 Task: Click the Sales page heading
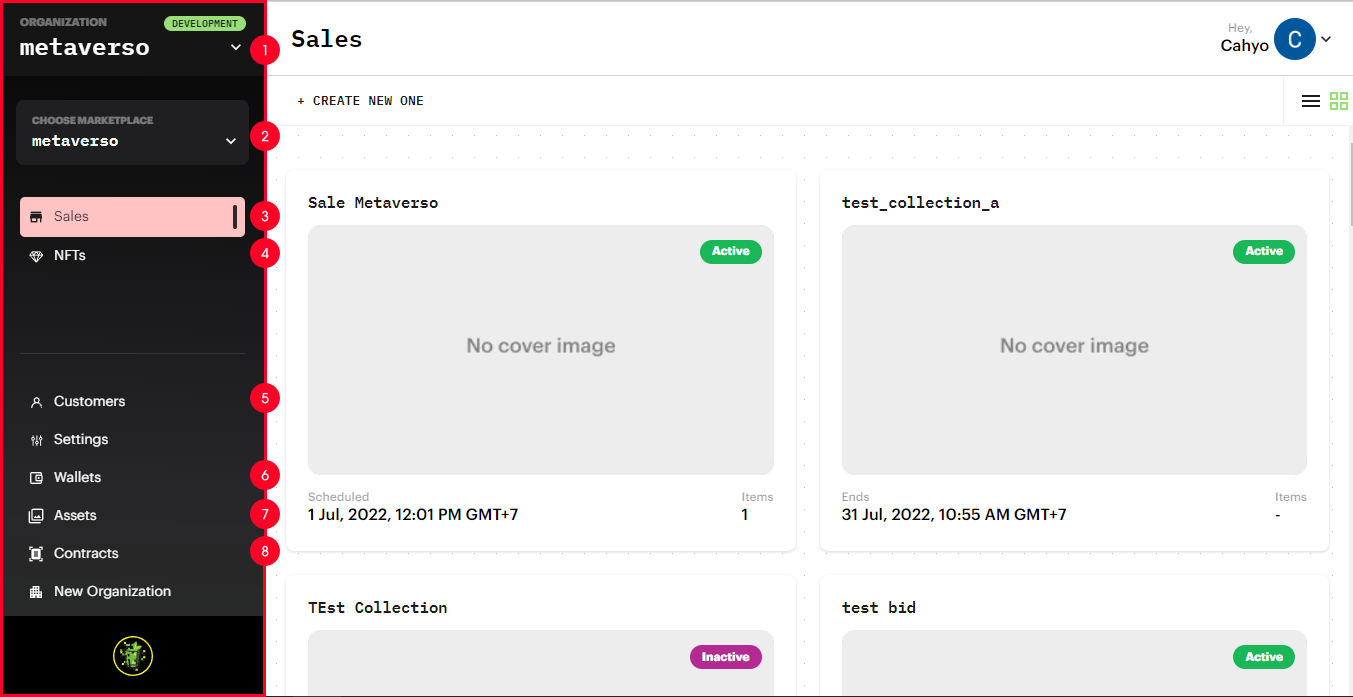[327, 39]
